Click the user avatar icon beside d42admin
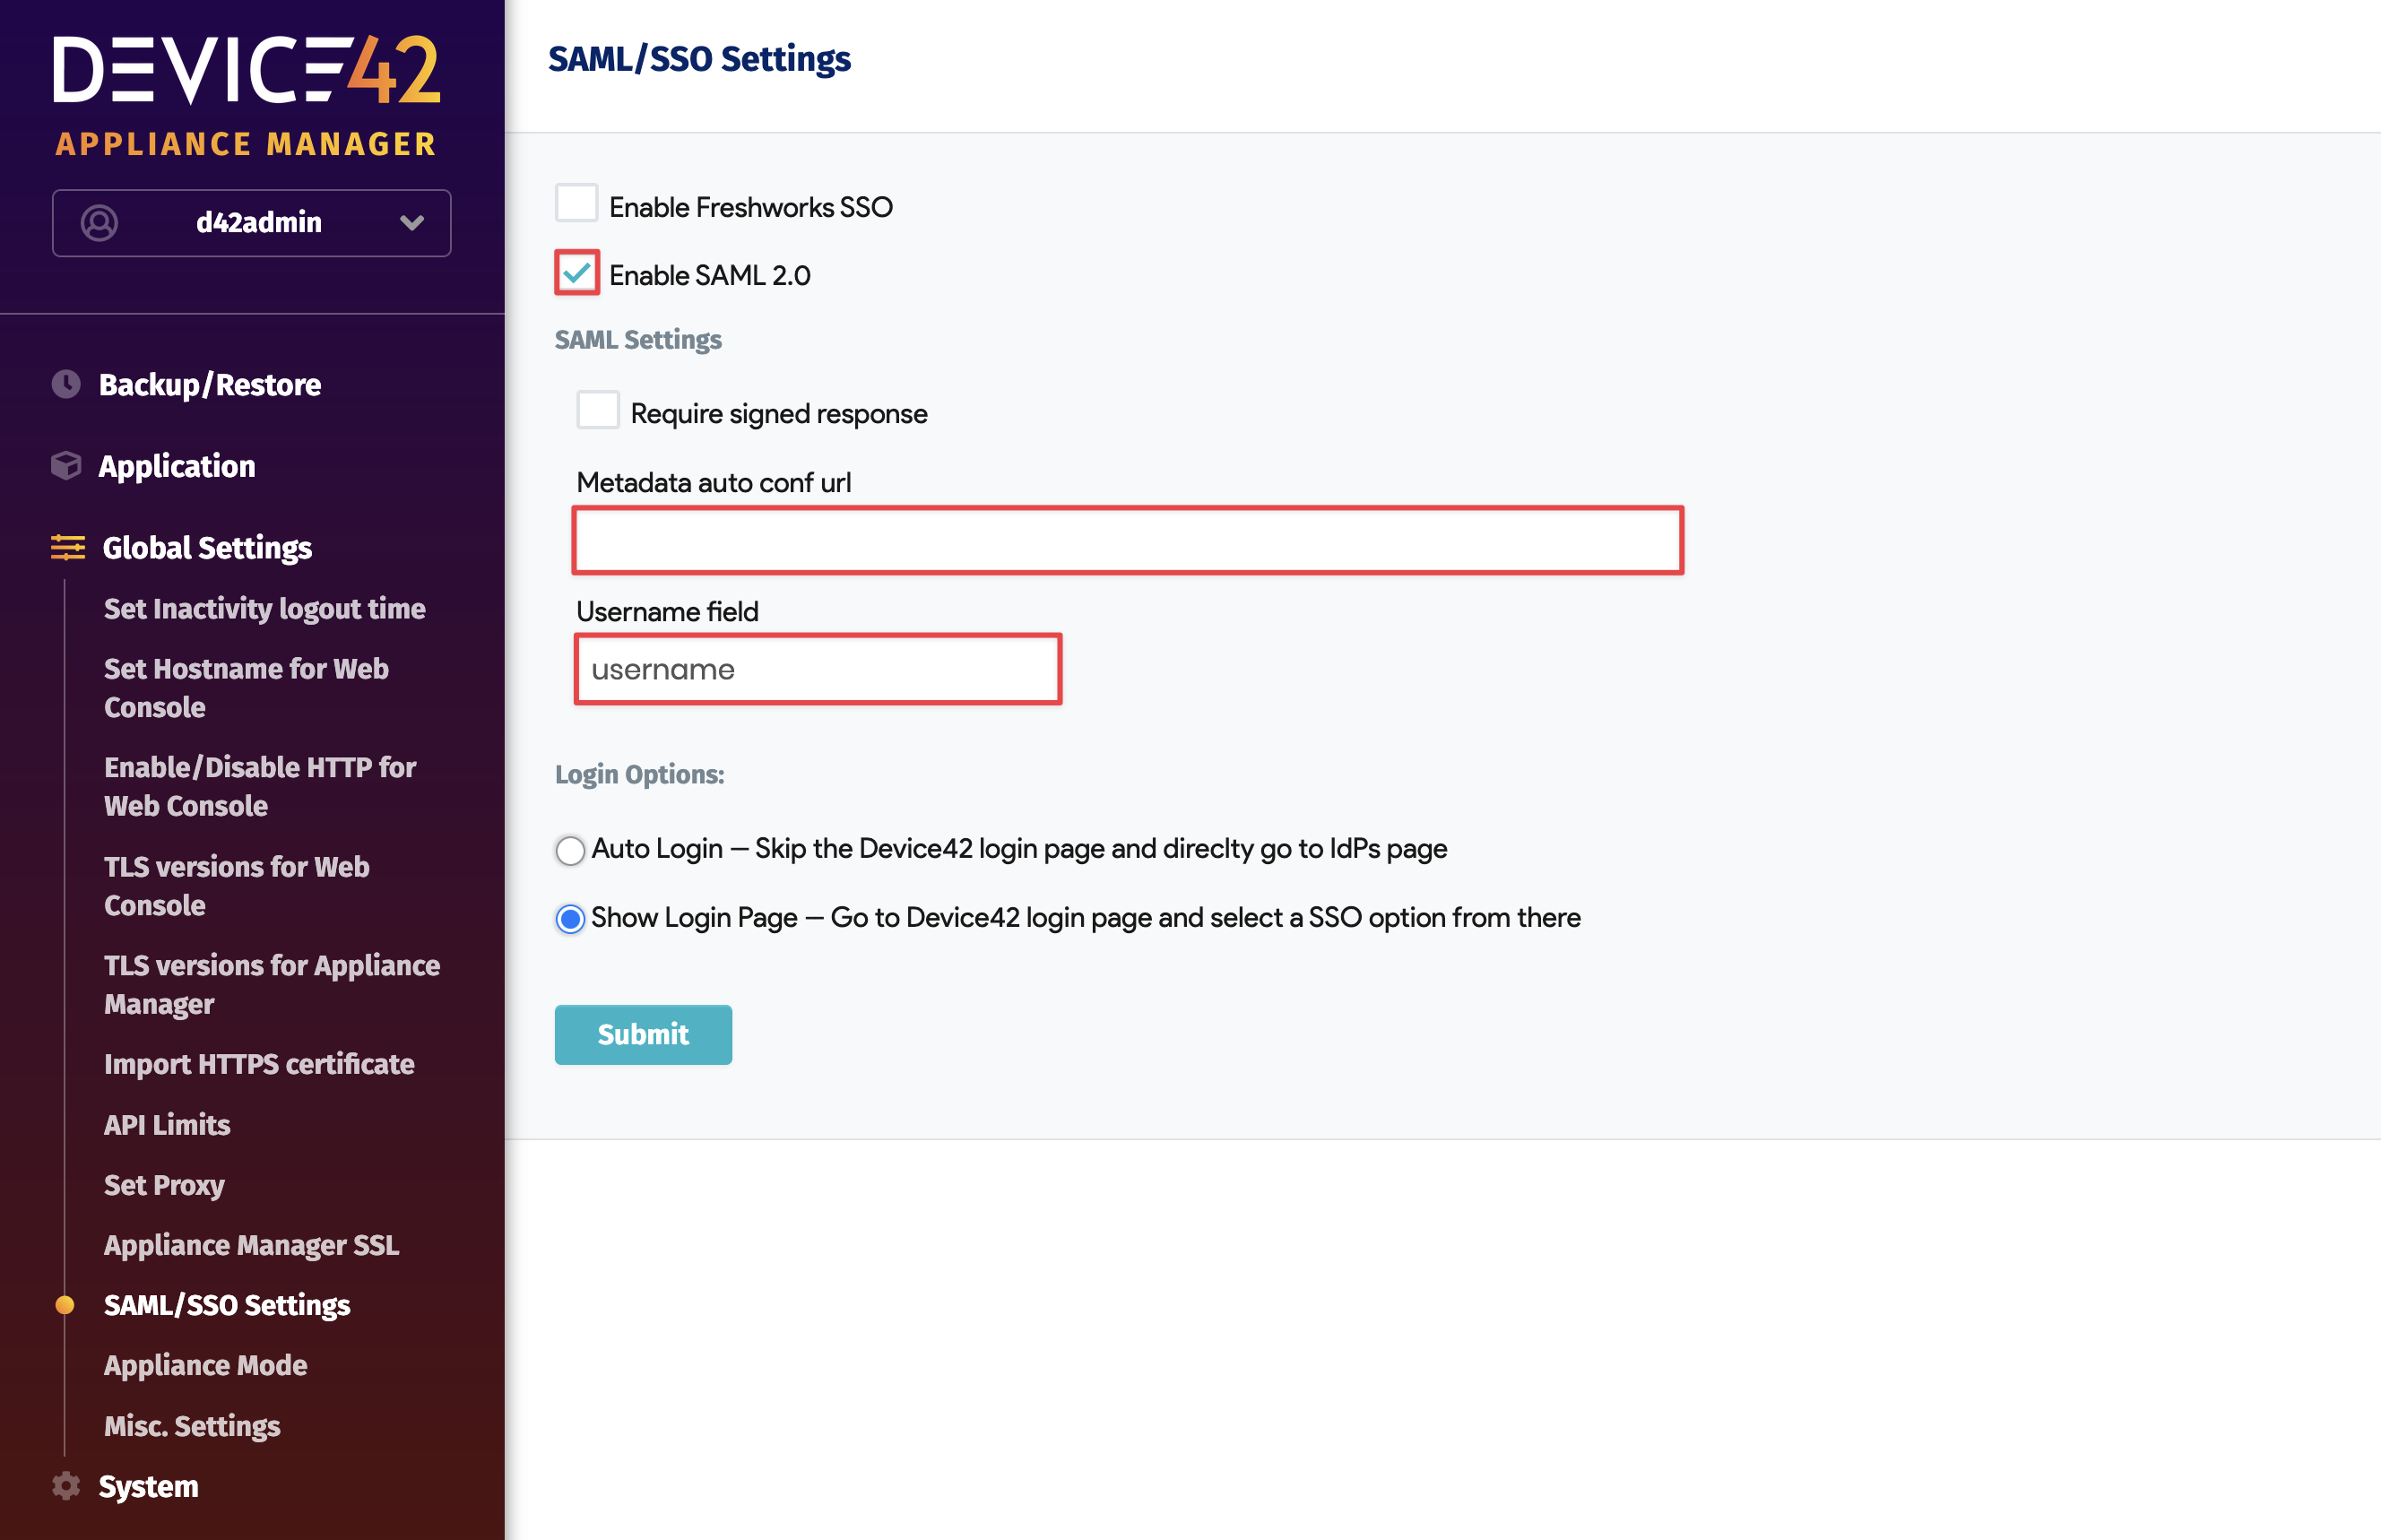2381x1540 pixels. [99, 222]
